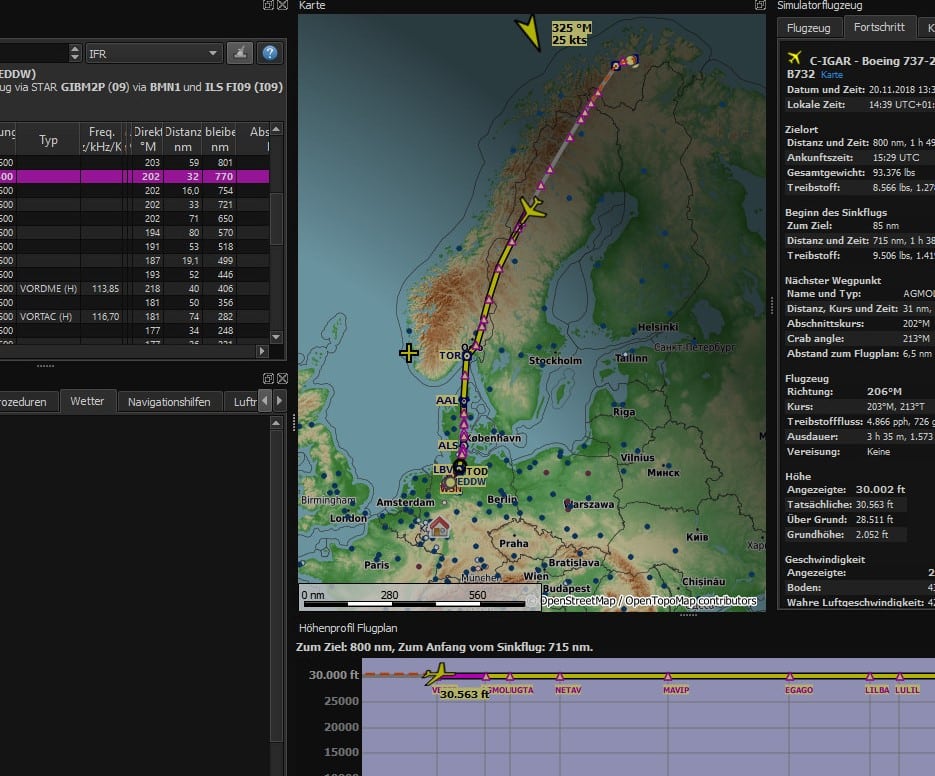
Task: Click the altitude spin box arrows
Action: (75, 53)
